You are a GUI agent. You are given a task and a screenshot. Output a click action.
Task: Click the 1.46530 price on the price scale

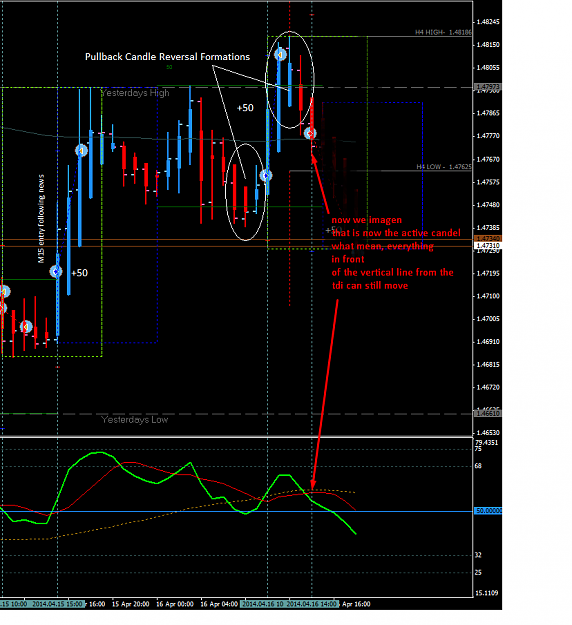coord(488,433)
